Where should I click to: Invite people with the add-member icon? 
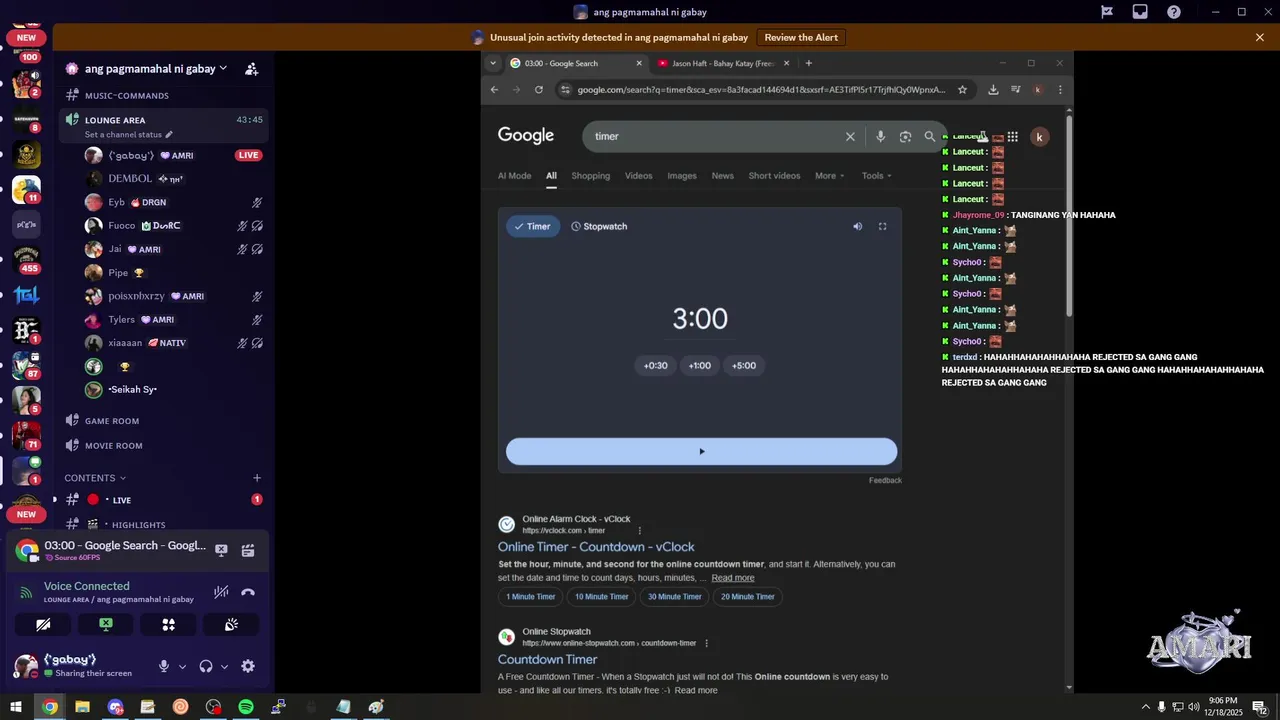[252, 69]
